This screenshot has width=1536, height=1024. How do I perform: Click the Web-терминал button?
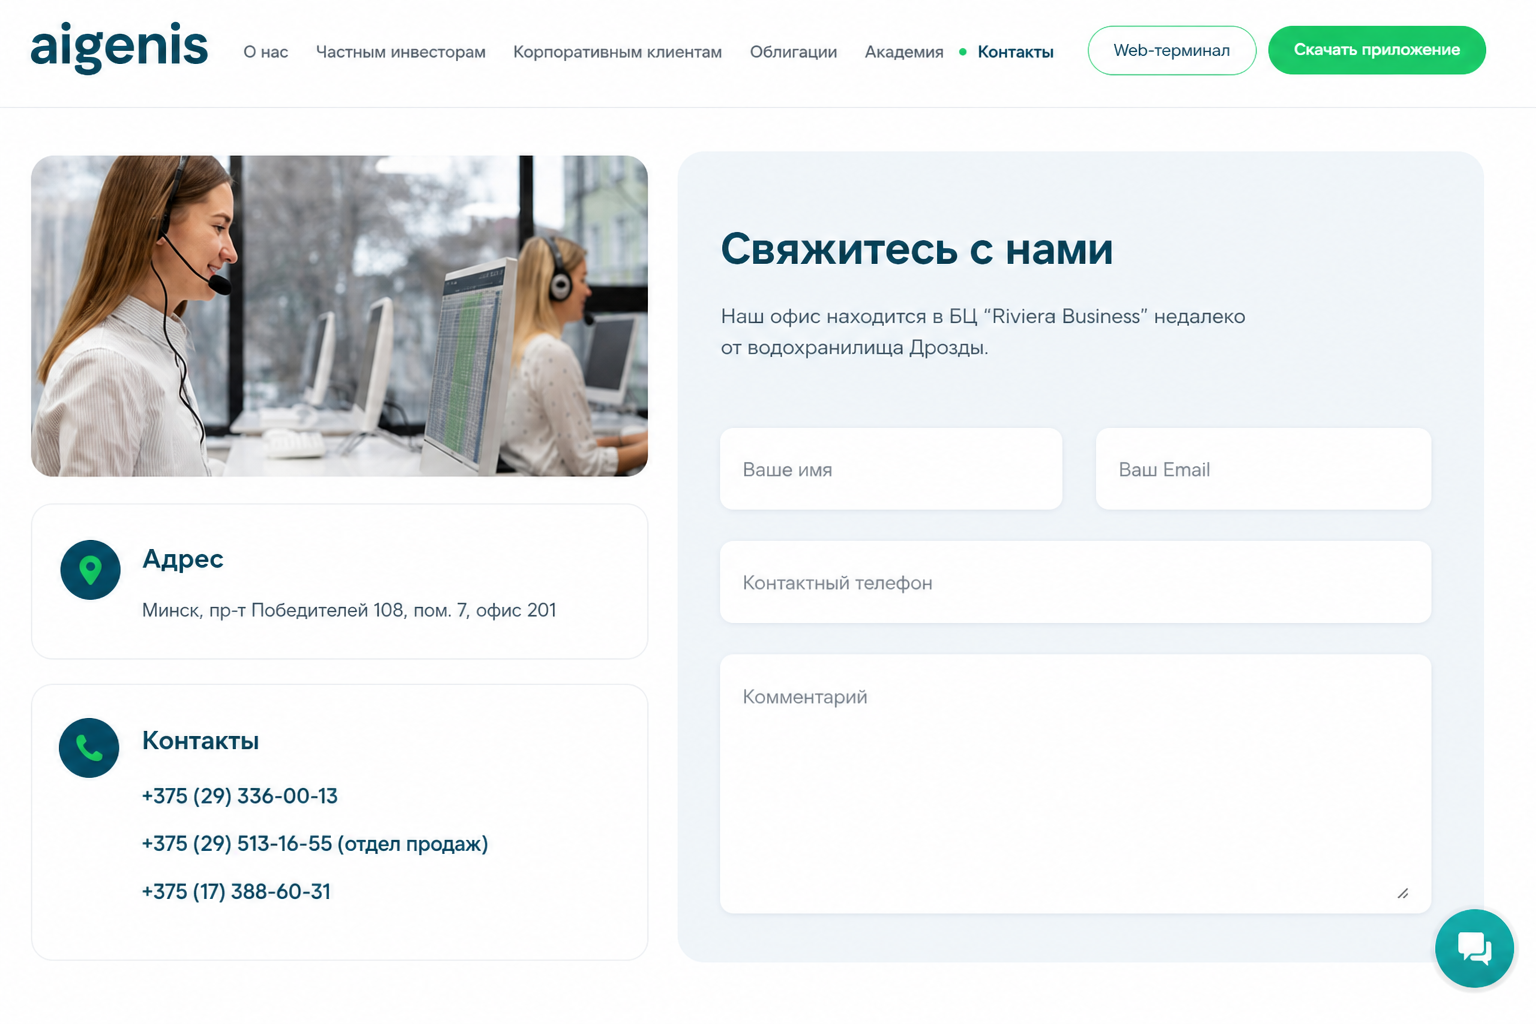coord(1172,50)
